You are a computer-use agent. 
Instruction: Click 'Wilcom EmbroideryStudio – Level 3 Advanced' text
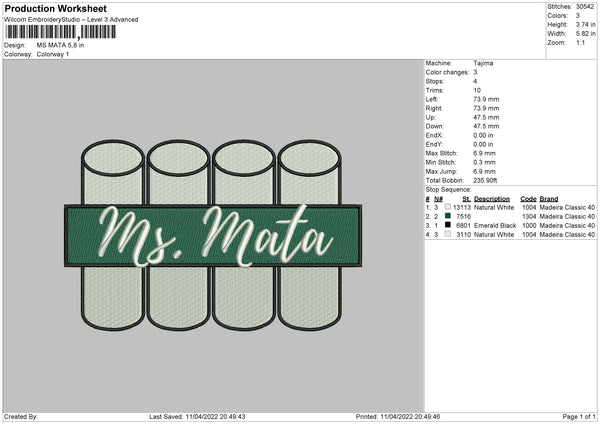coord(71,20)
